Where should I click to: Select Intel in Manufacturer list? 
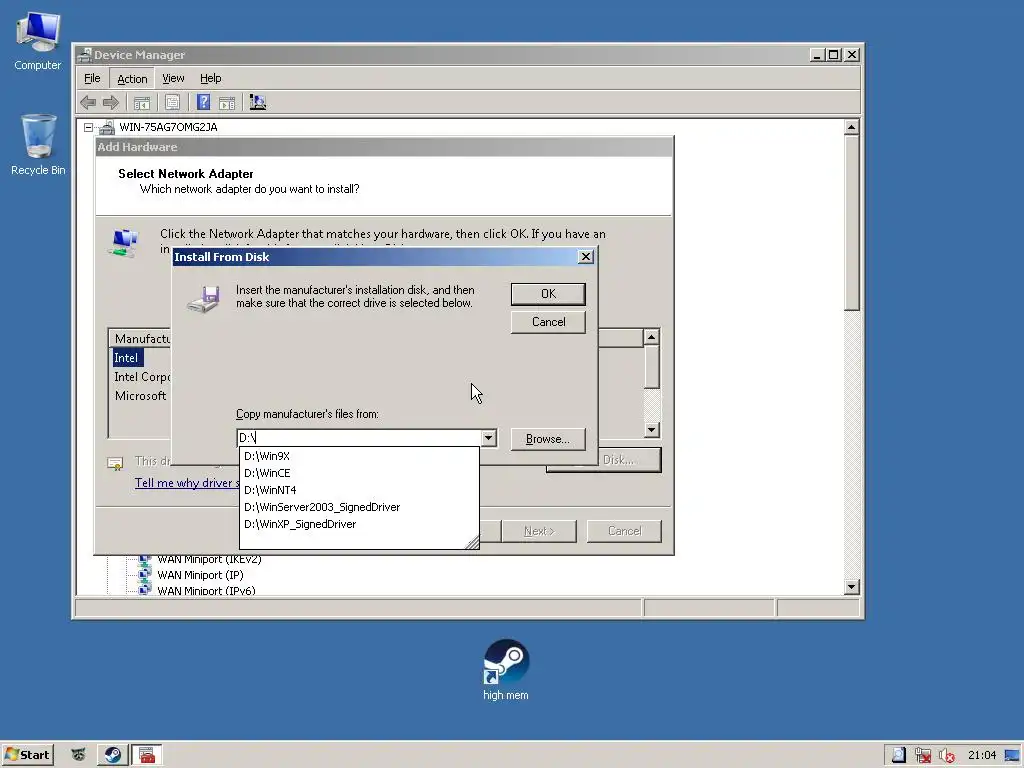[126, 358]
